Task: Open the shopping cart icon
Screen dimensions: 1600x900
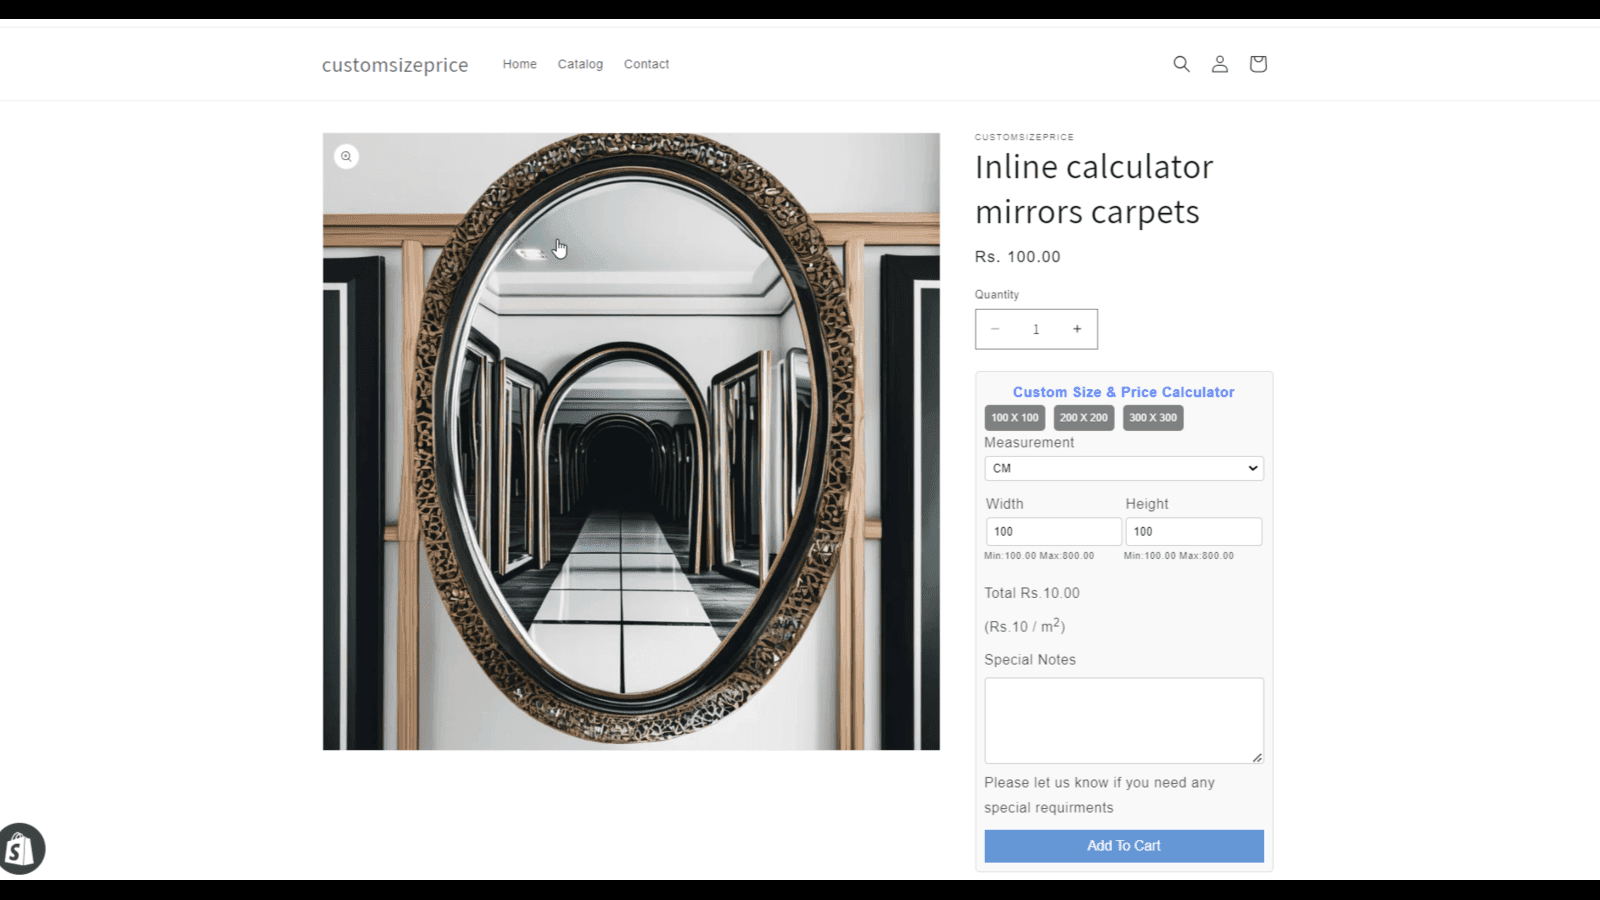Action: (x=1258, y=64)
